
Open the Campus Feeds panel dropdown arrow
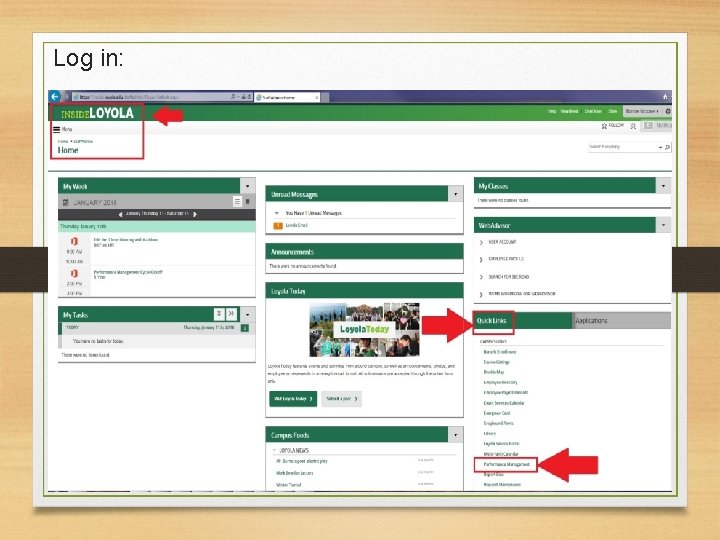pyautogui.click(x=456, y=434)
